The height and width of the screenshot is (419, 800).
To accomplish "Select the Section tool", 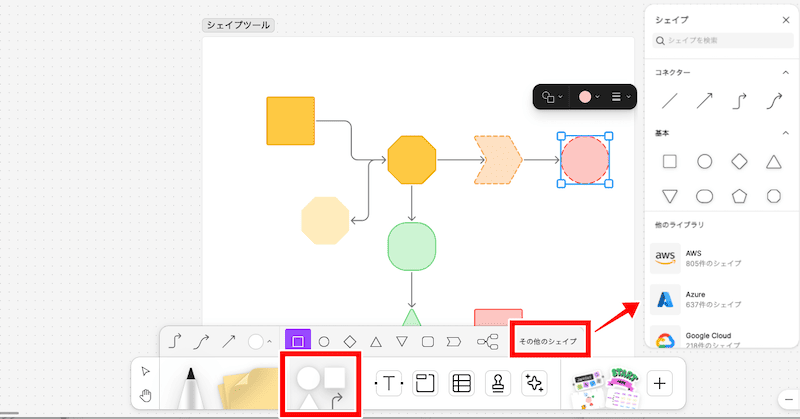I will [423, 383].
